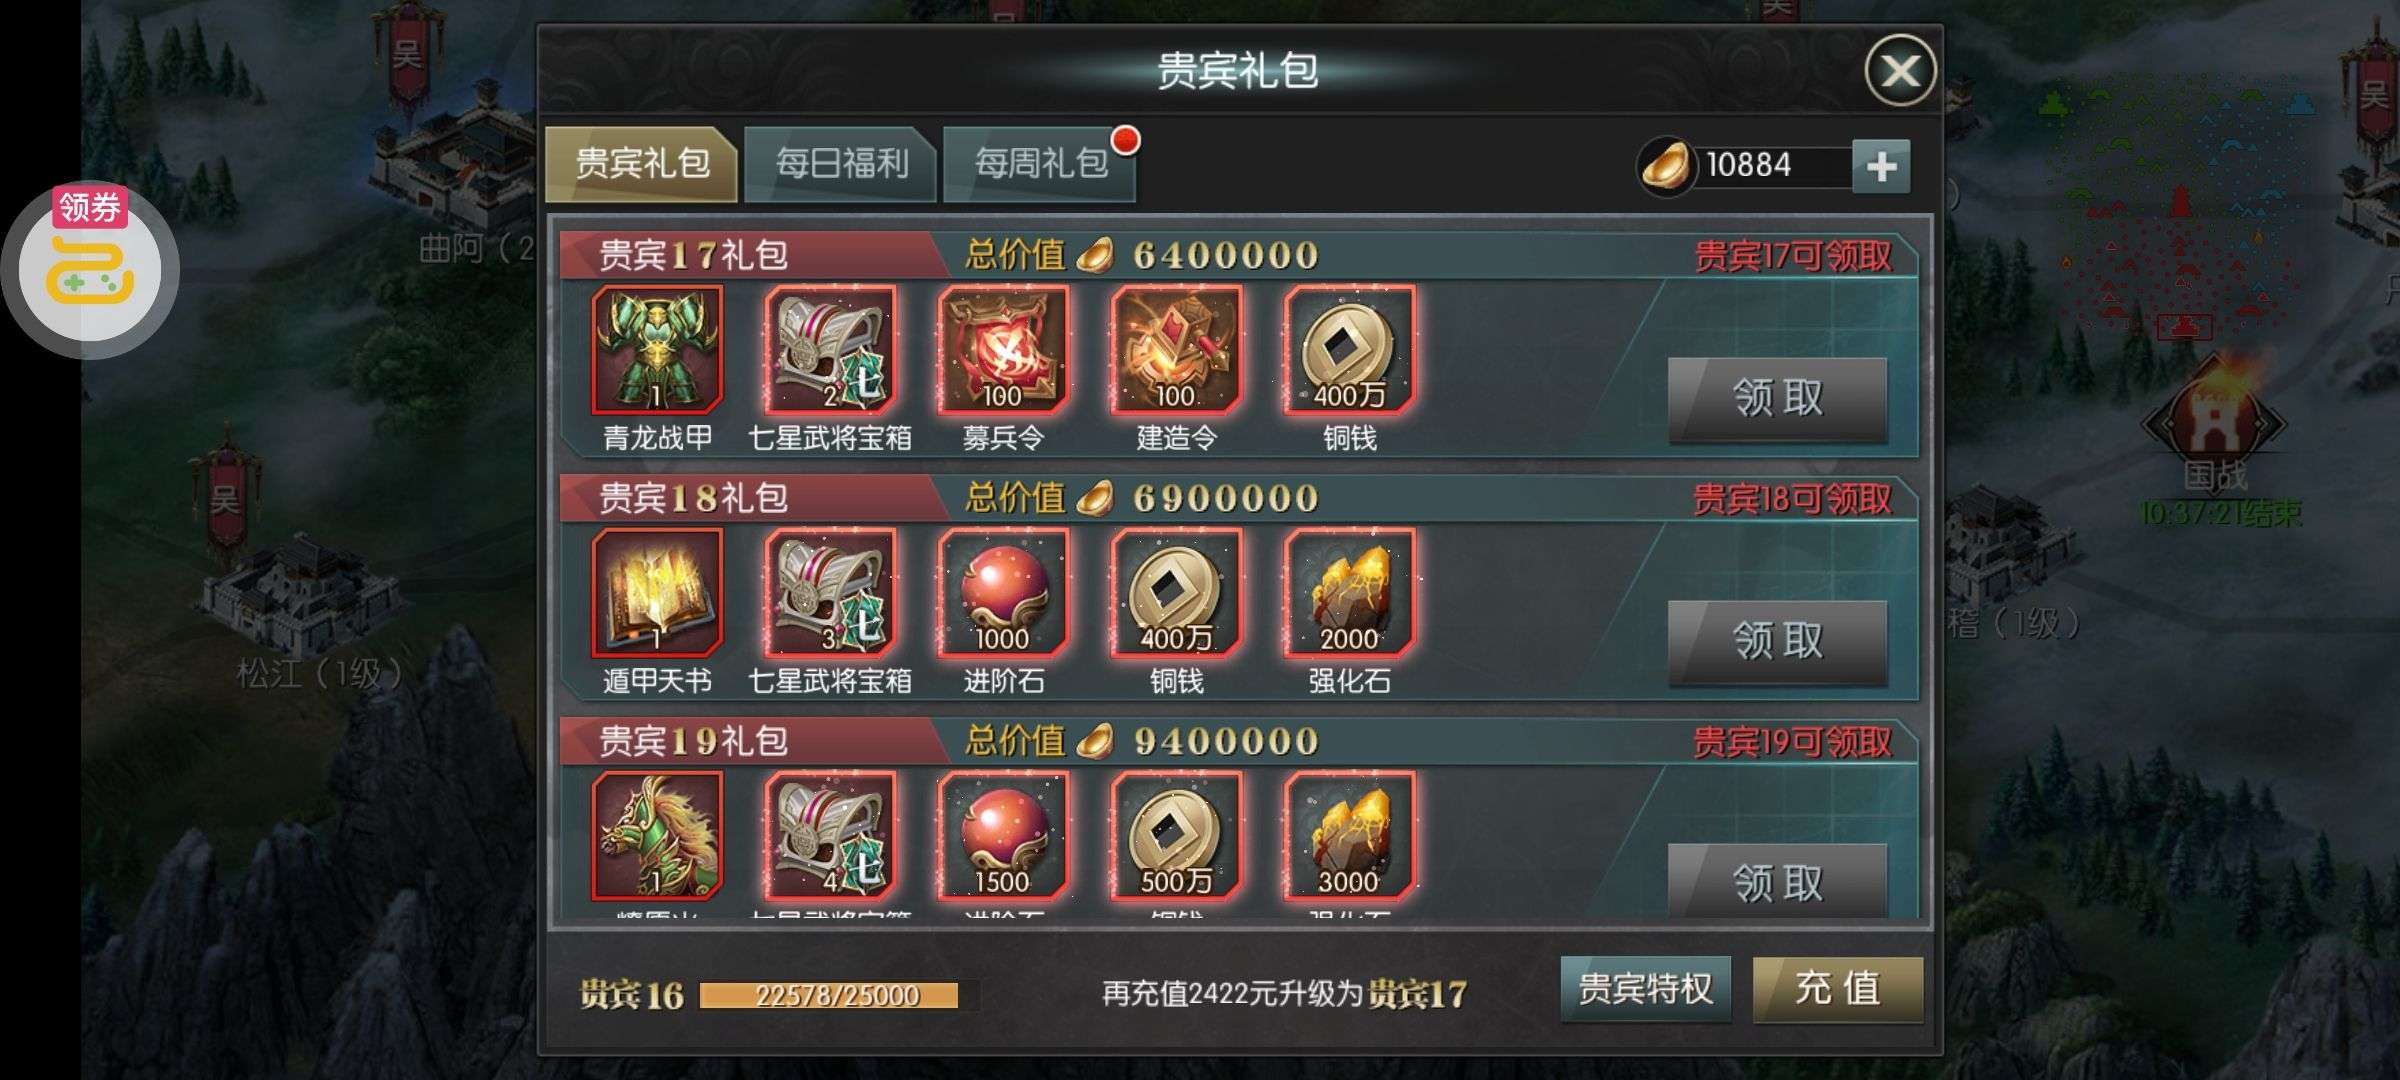The width and height of the screenshot is (2400, 1080).
Task: Tap the 400万 铜钱 coin in 贵宾17礼包
Action: point(1349,350)
